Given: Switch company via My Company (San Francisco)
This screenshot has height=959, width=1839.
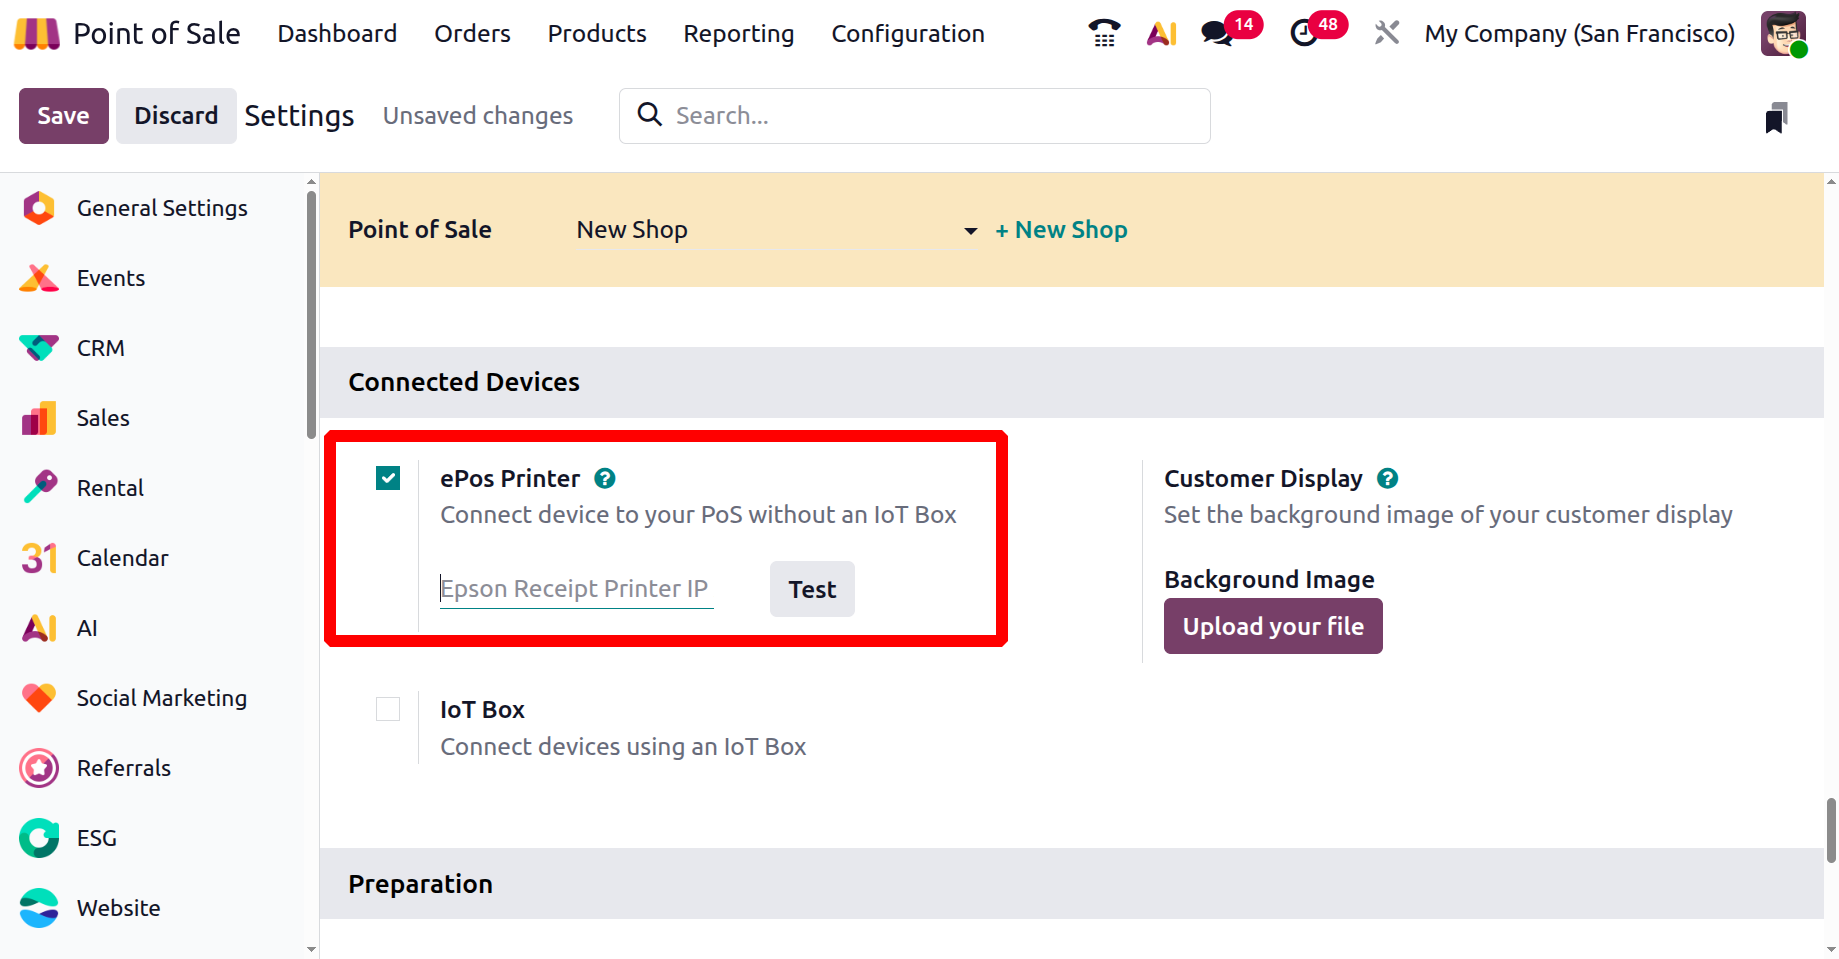Looking at the screenshot, I should (1579, 34).
